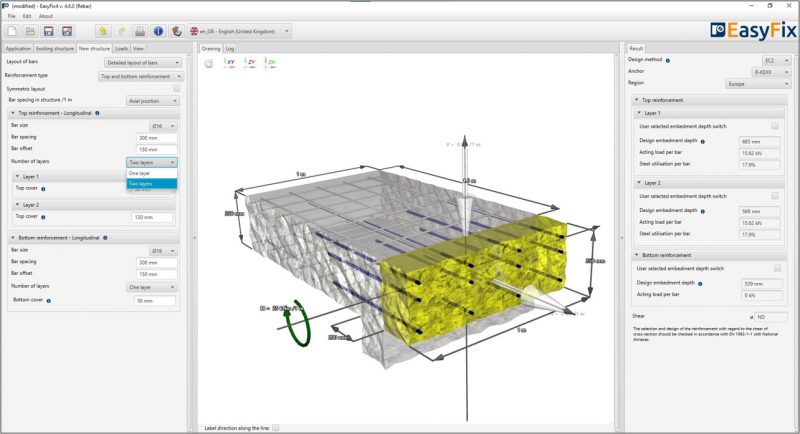Open a project with the folder icon
The height and width of the screenshot is (434, 800).
pyautogui.click(x=31, y=32)
